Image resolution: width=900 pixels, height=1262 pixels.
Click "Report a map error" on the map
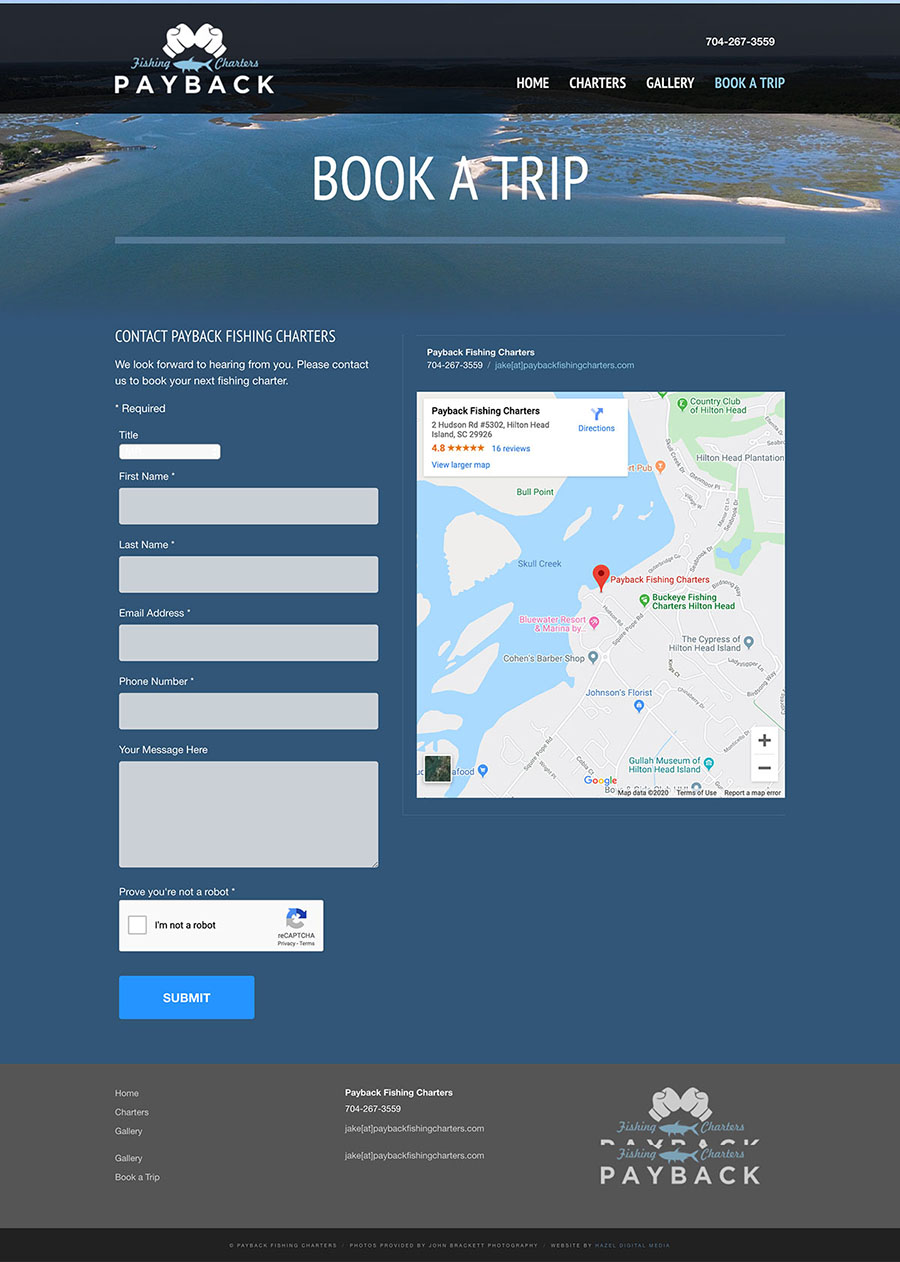(x=753, y=793)
